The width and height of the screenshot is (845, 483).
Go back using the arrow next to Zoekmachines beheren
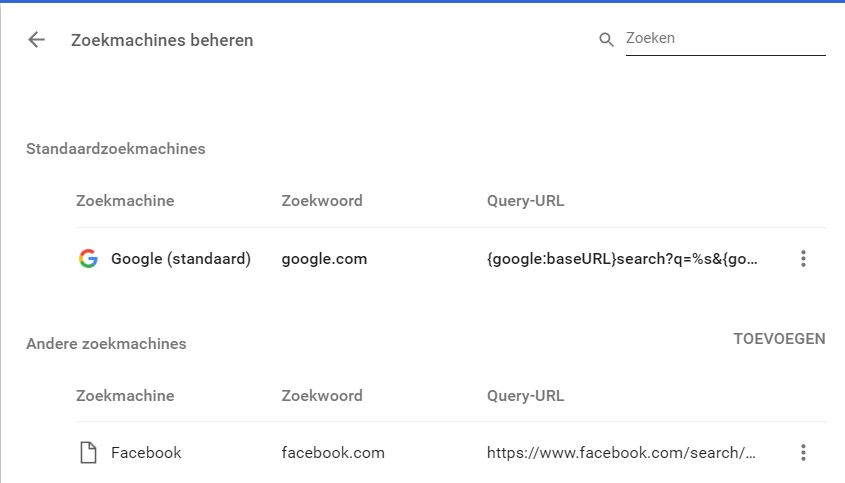(x=37, y=39)
